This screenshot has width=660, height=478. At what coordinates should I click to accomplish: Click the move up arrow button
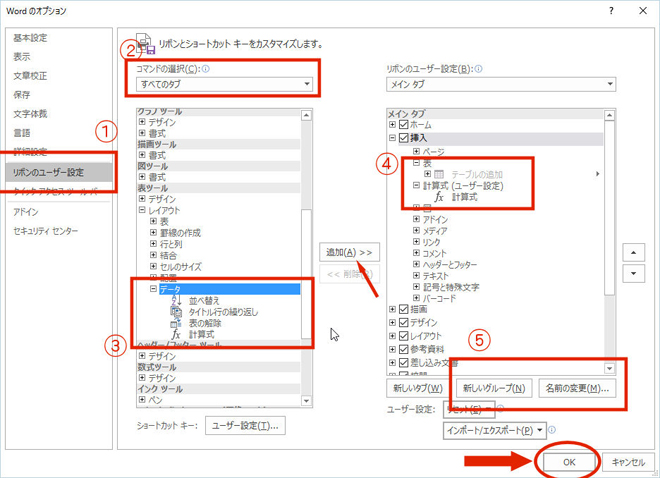coord(631,253)
